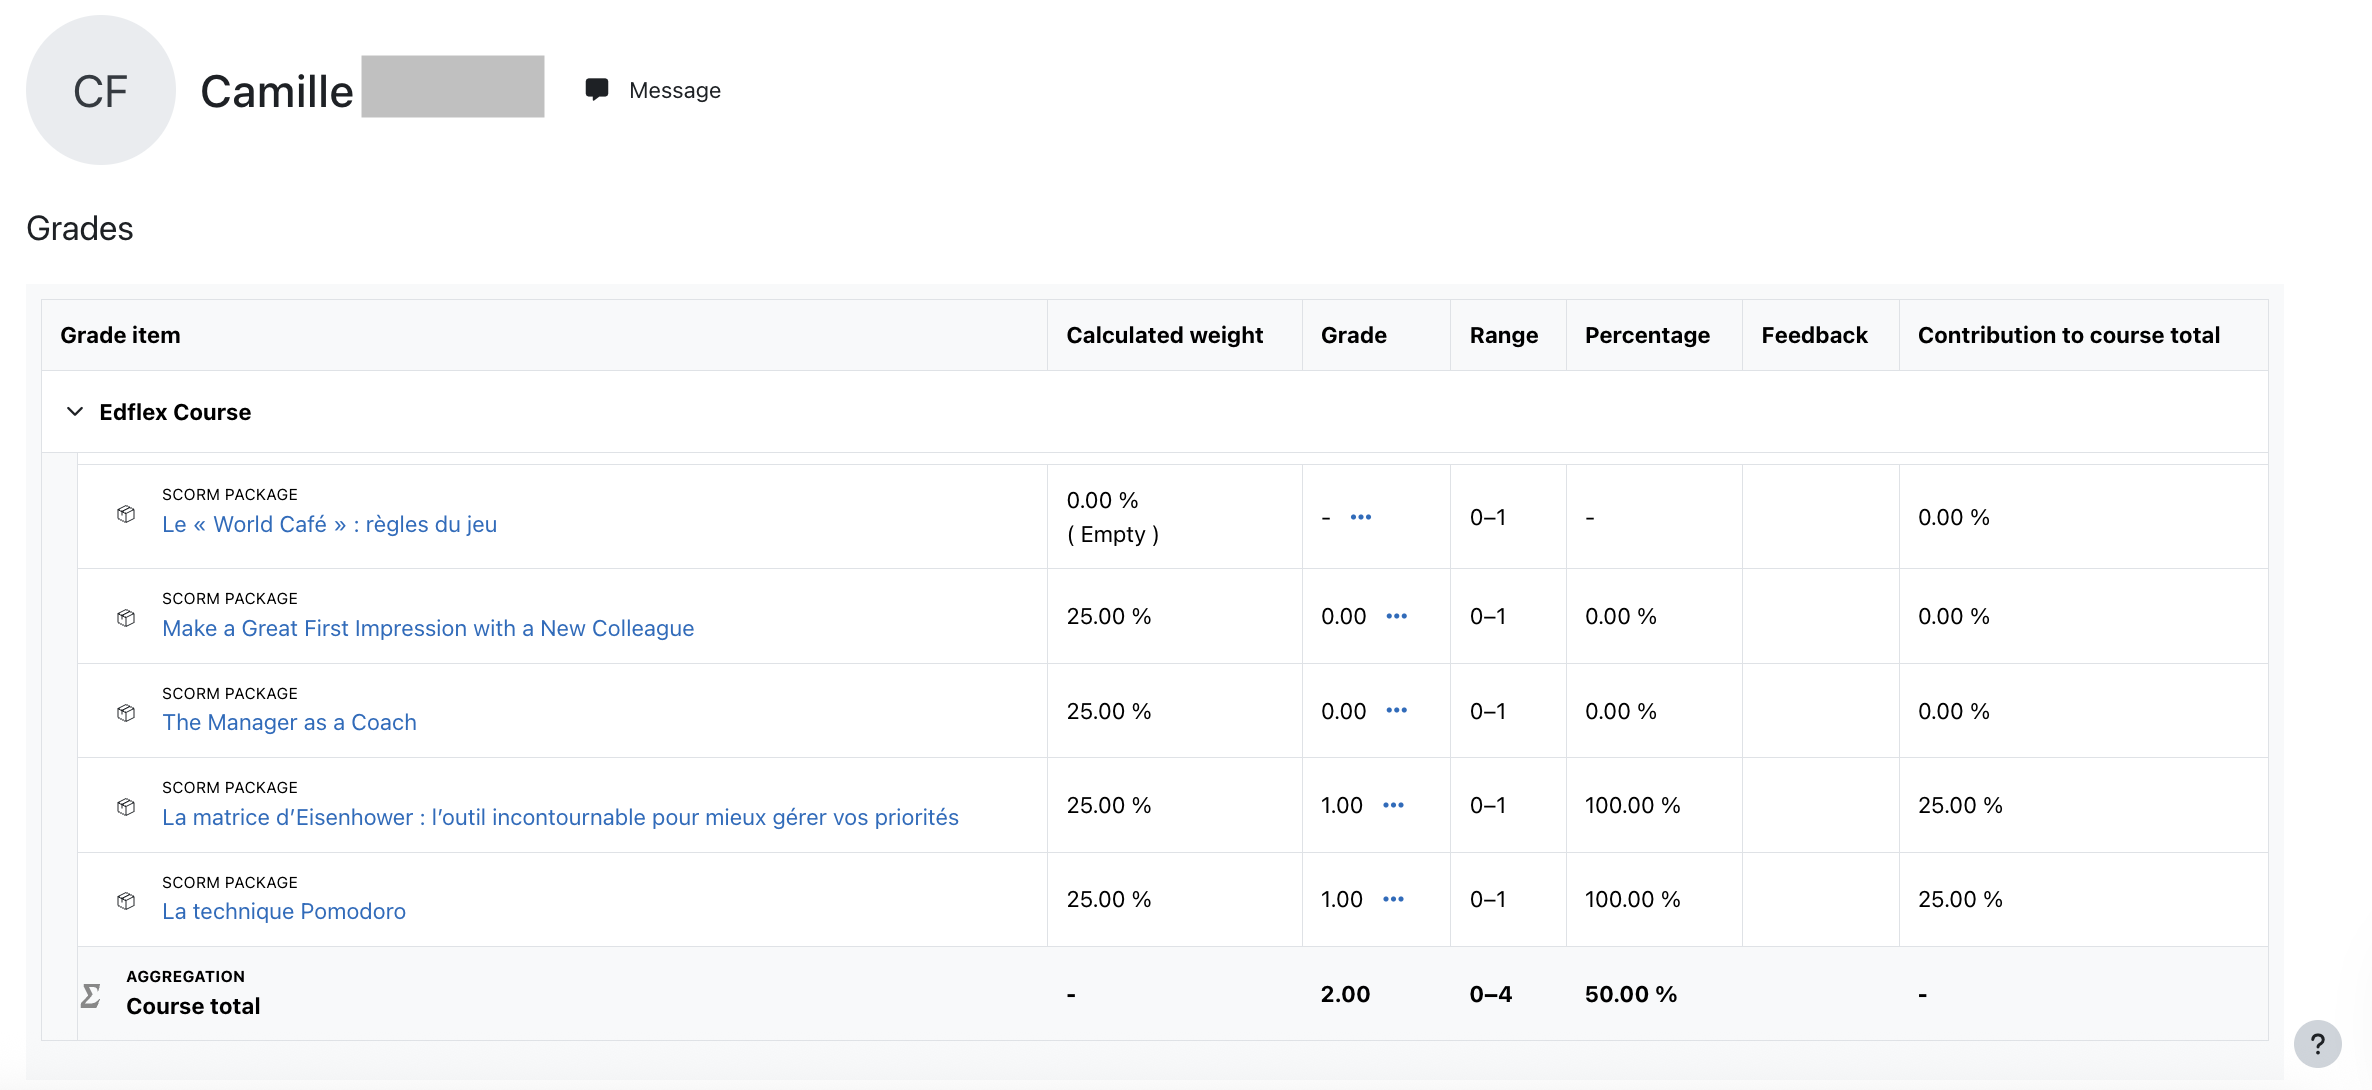The height and width of the screenshot is (1090, 2372).
Task: Click the sigma aggregation icon for Course total
Action: 91,995
